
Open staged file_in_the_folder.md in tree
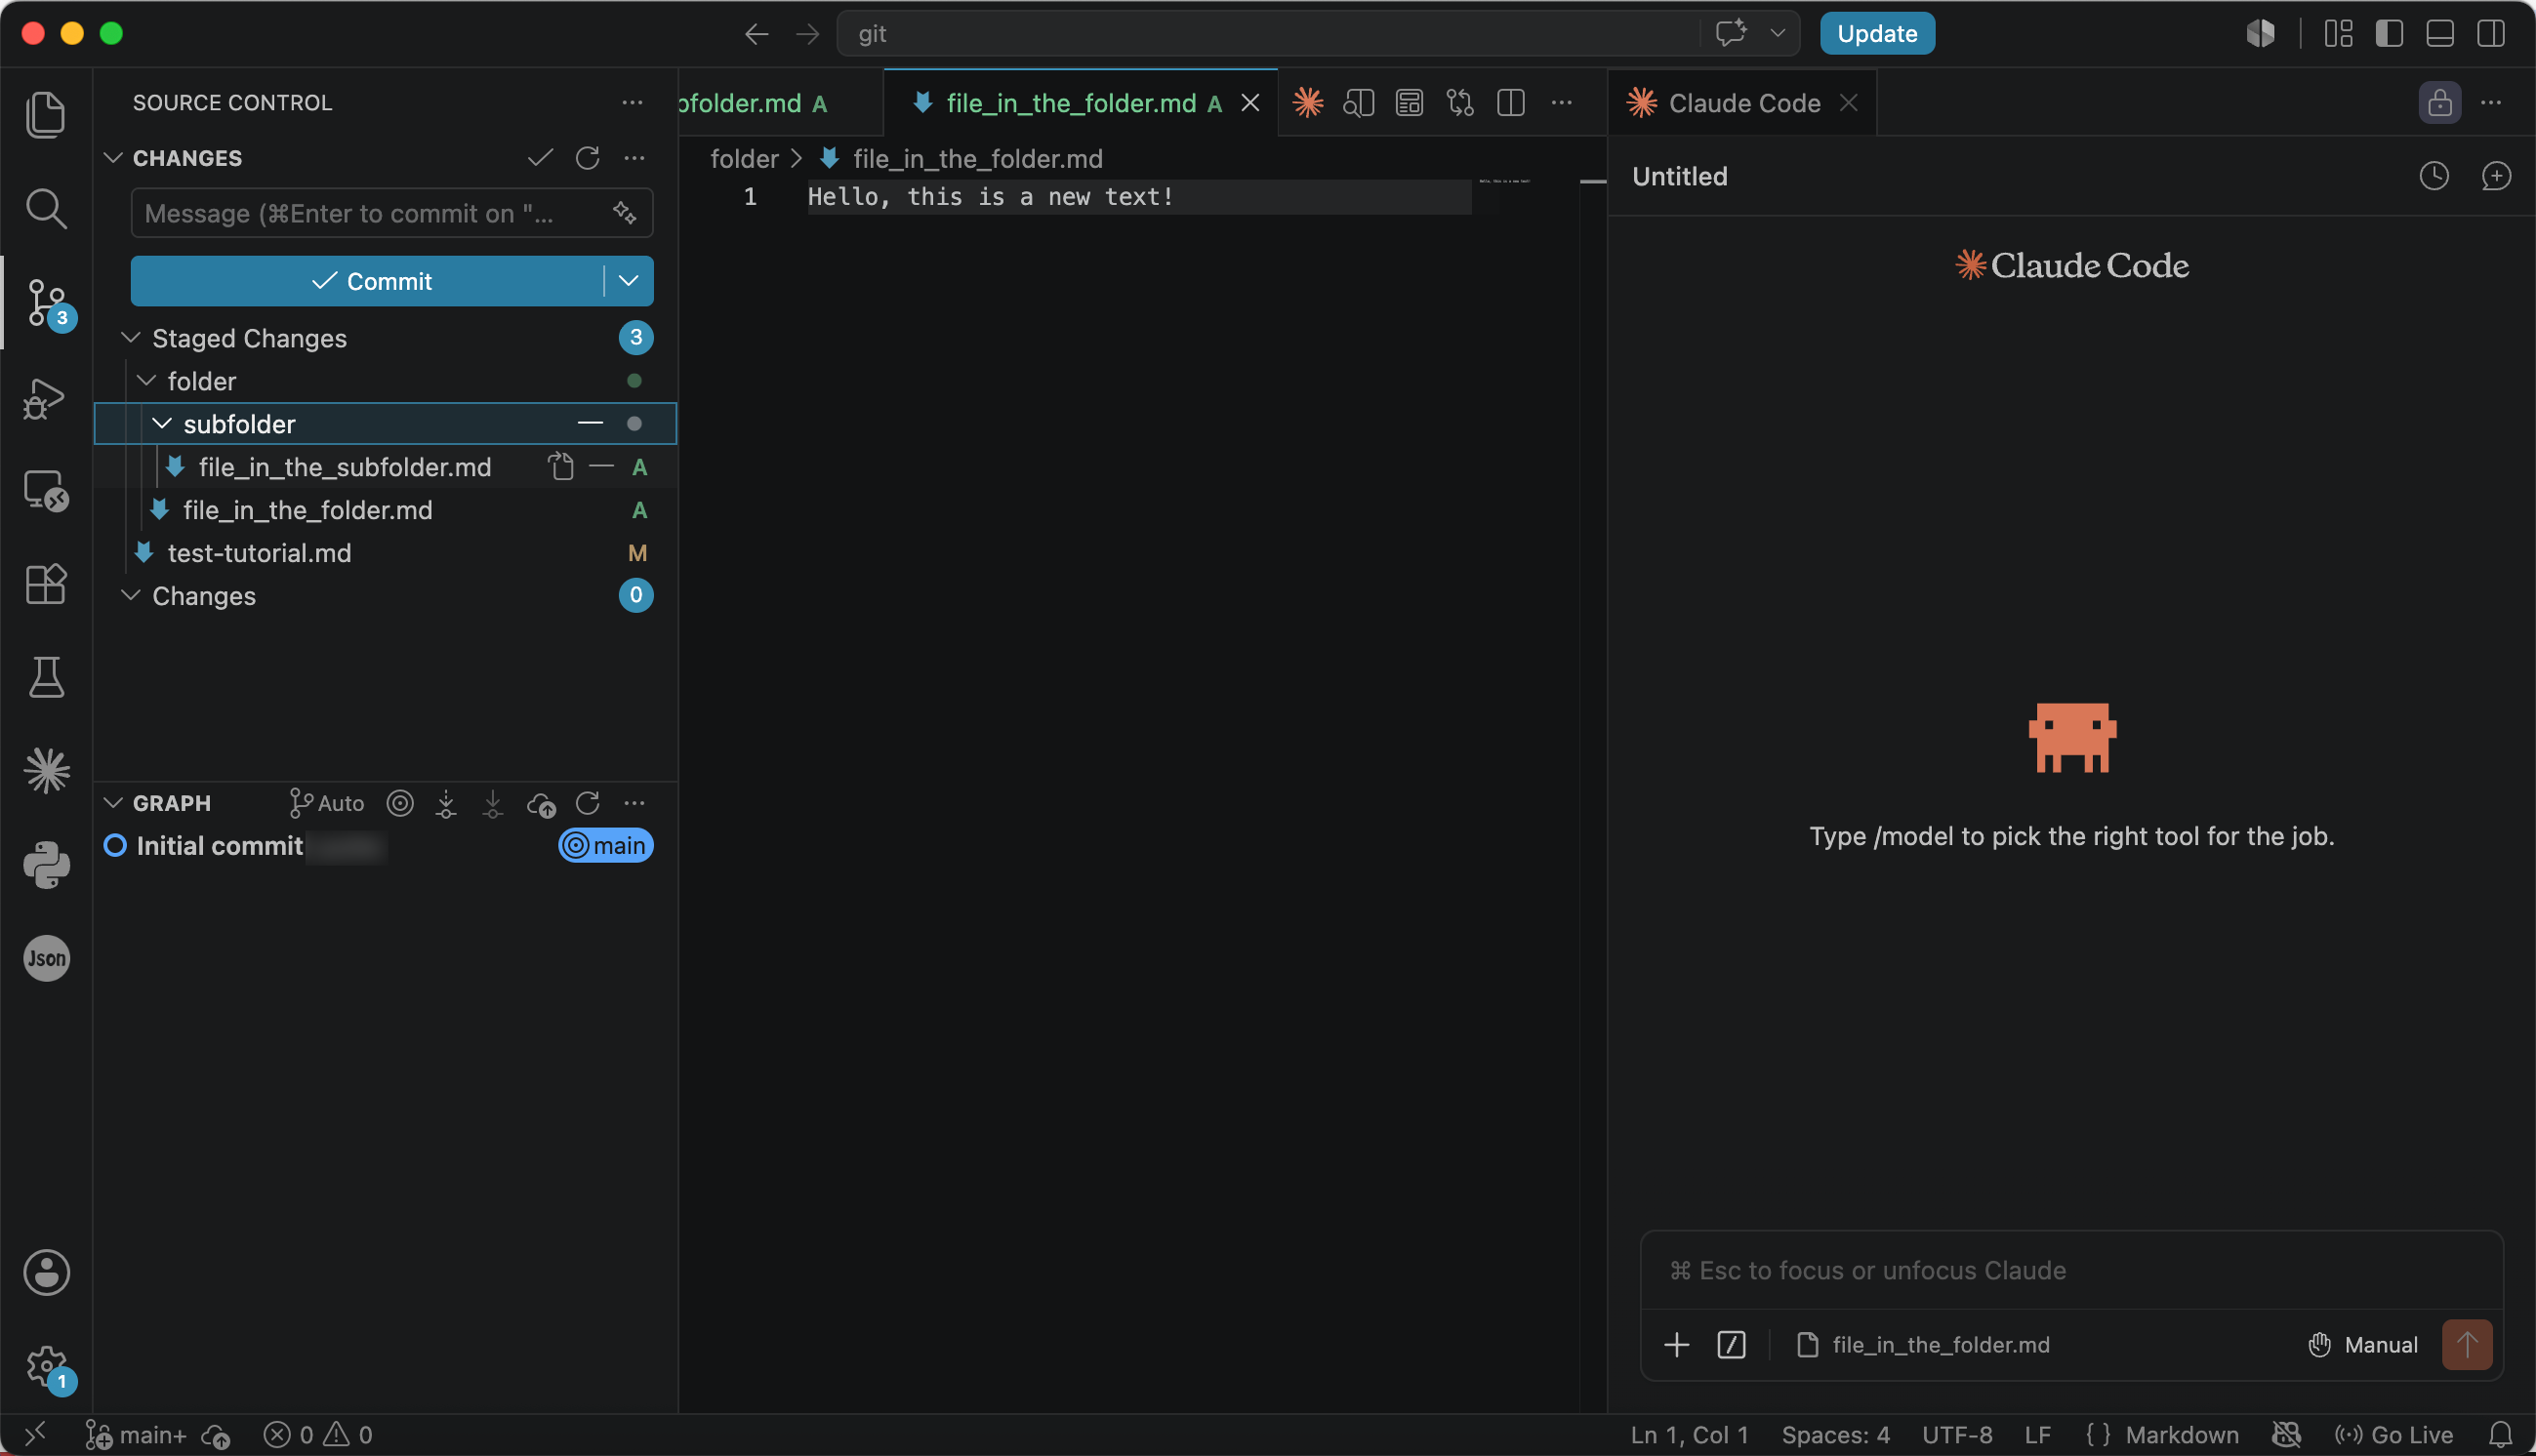click(385, 510)
